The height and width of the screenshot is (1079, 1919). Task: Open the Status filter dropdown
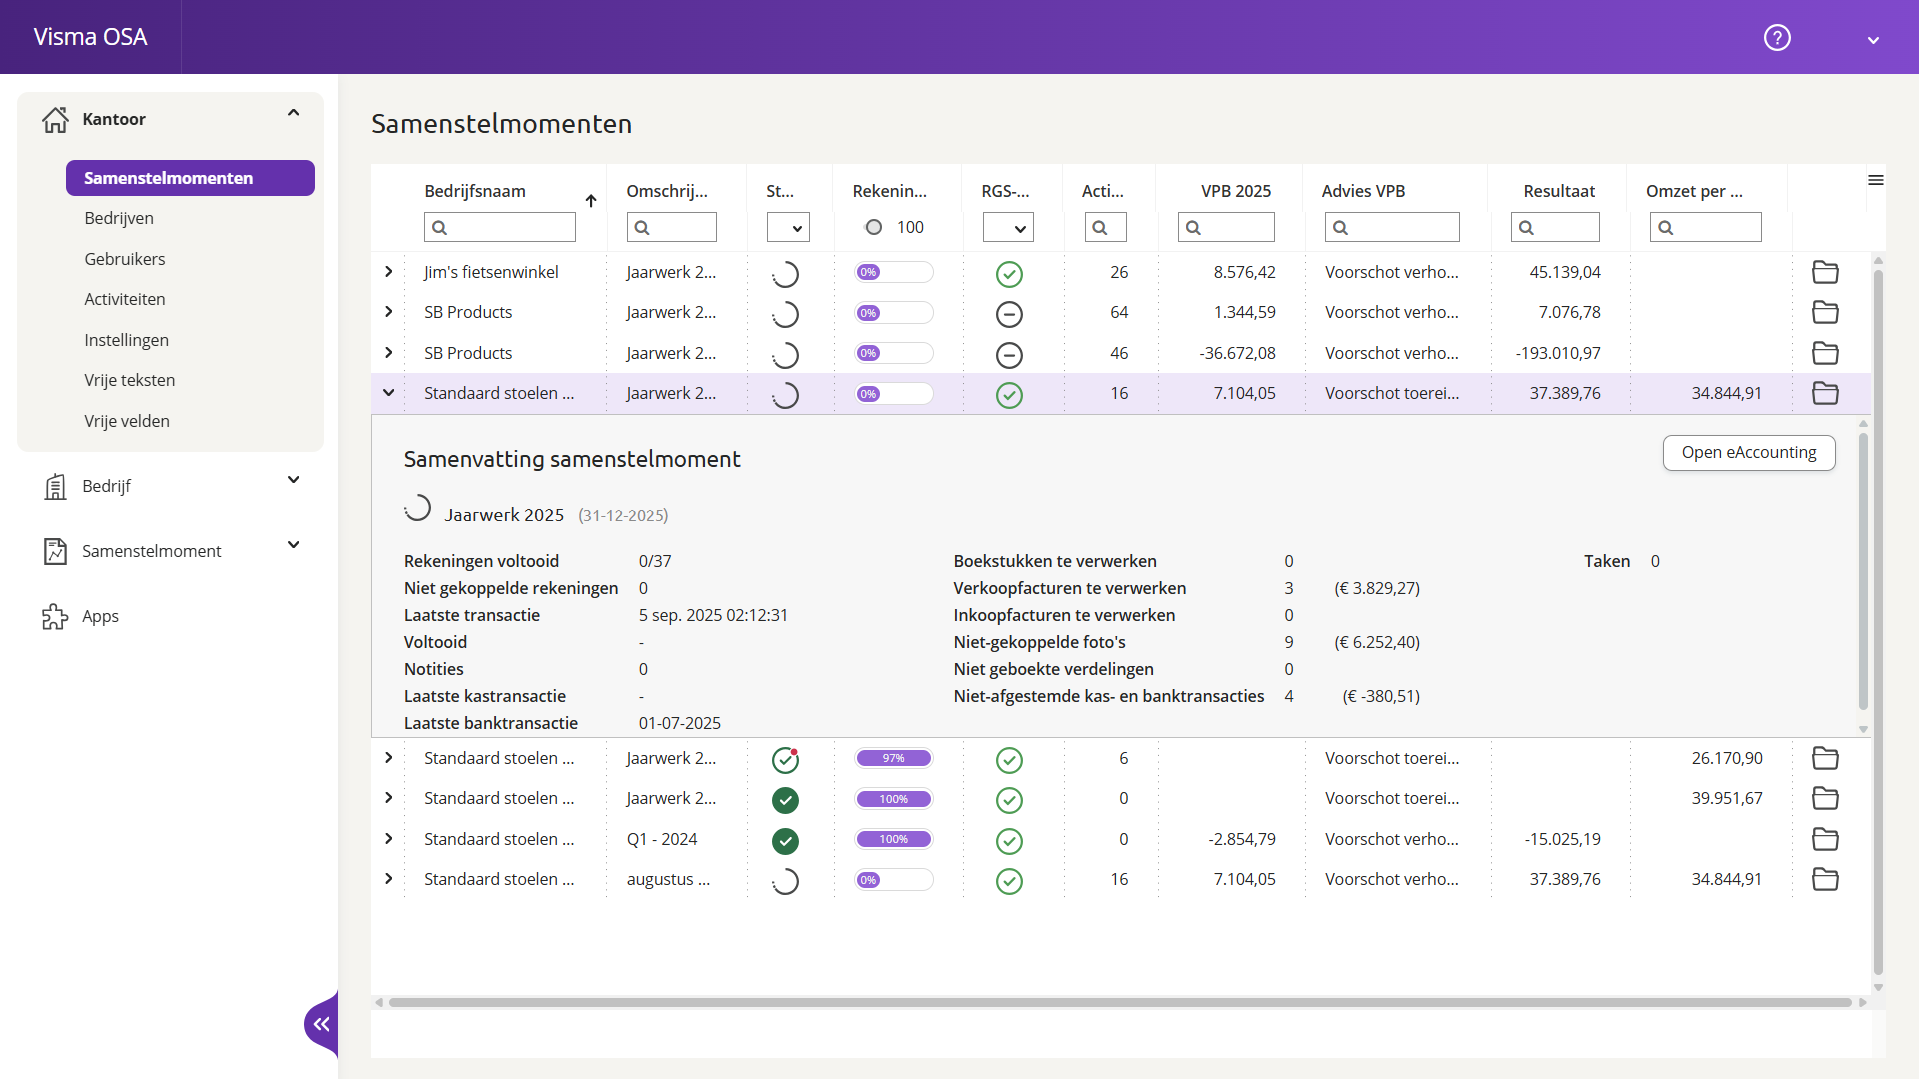click(788, 228)
